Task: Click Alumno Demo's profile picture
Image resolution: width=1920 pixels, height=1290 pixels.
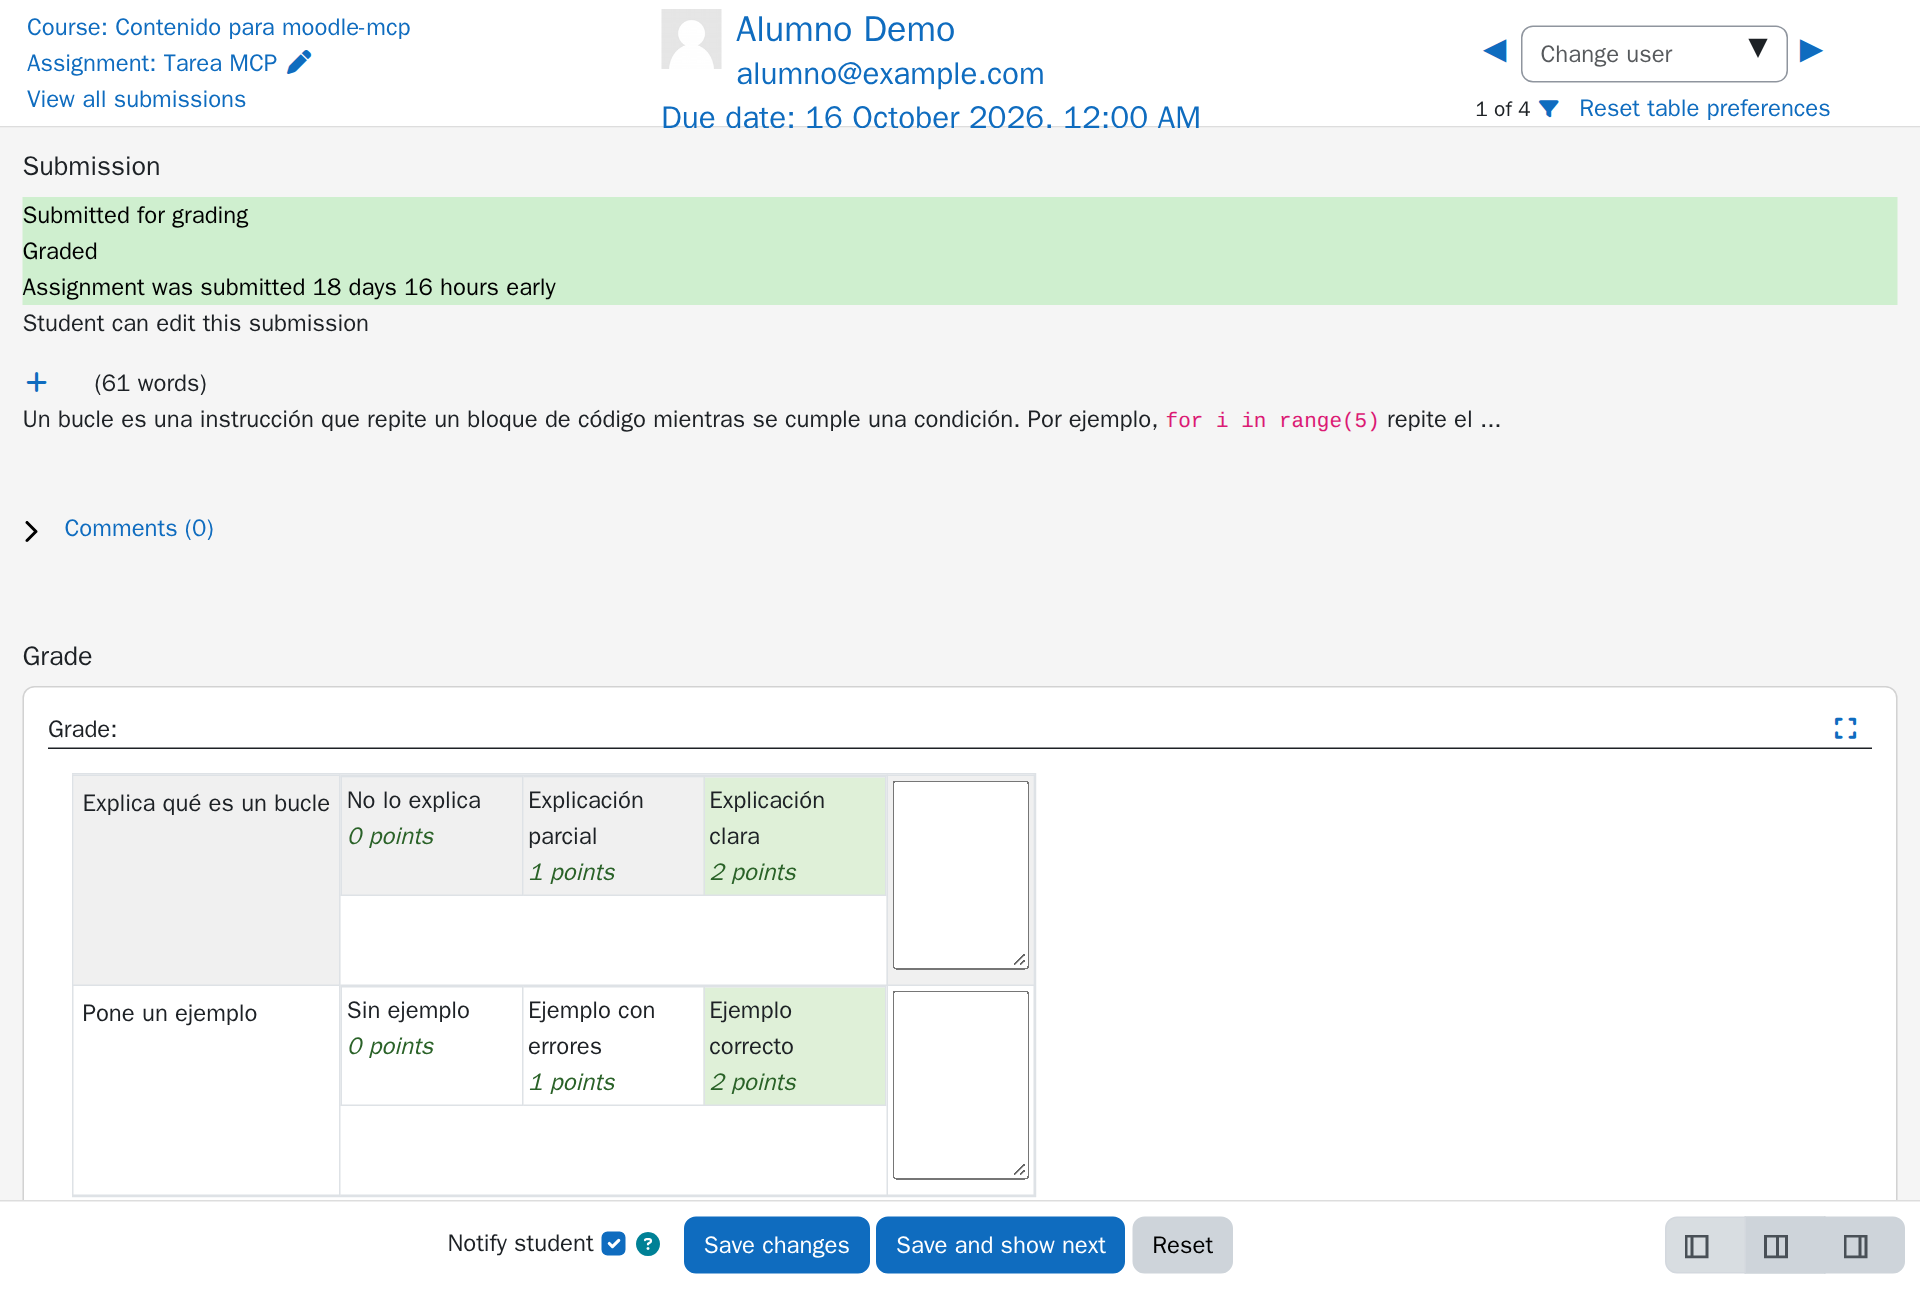Action: pyautogui.click(x=691, y=39)
